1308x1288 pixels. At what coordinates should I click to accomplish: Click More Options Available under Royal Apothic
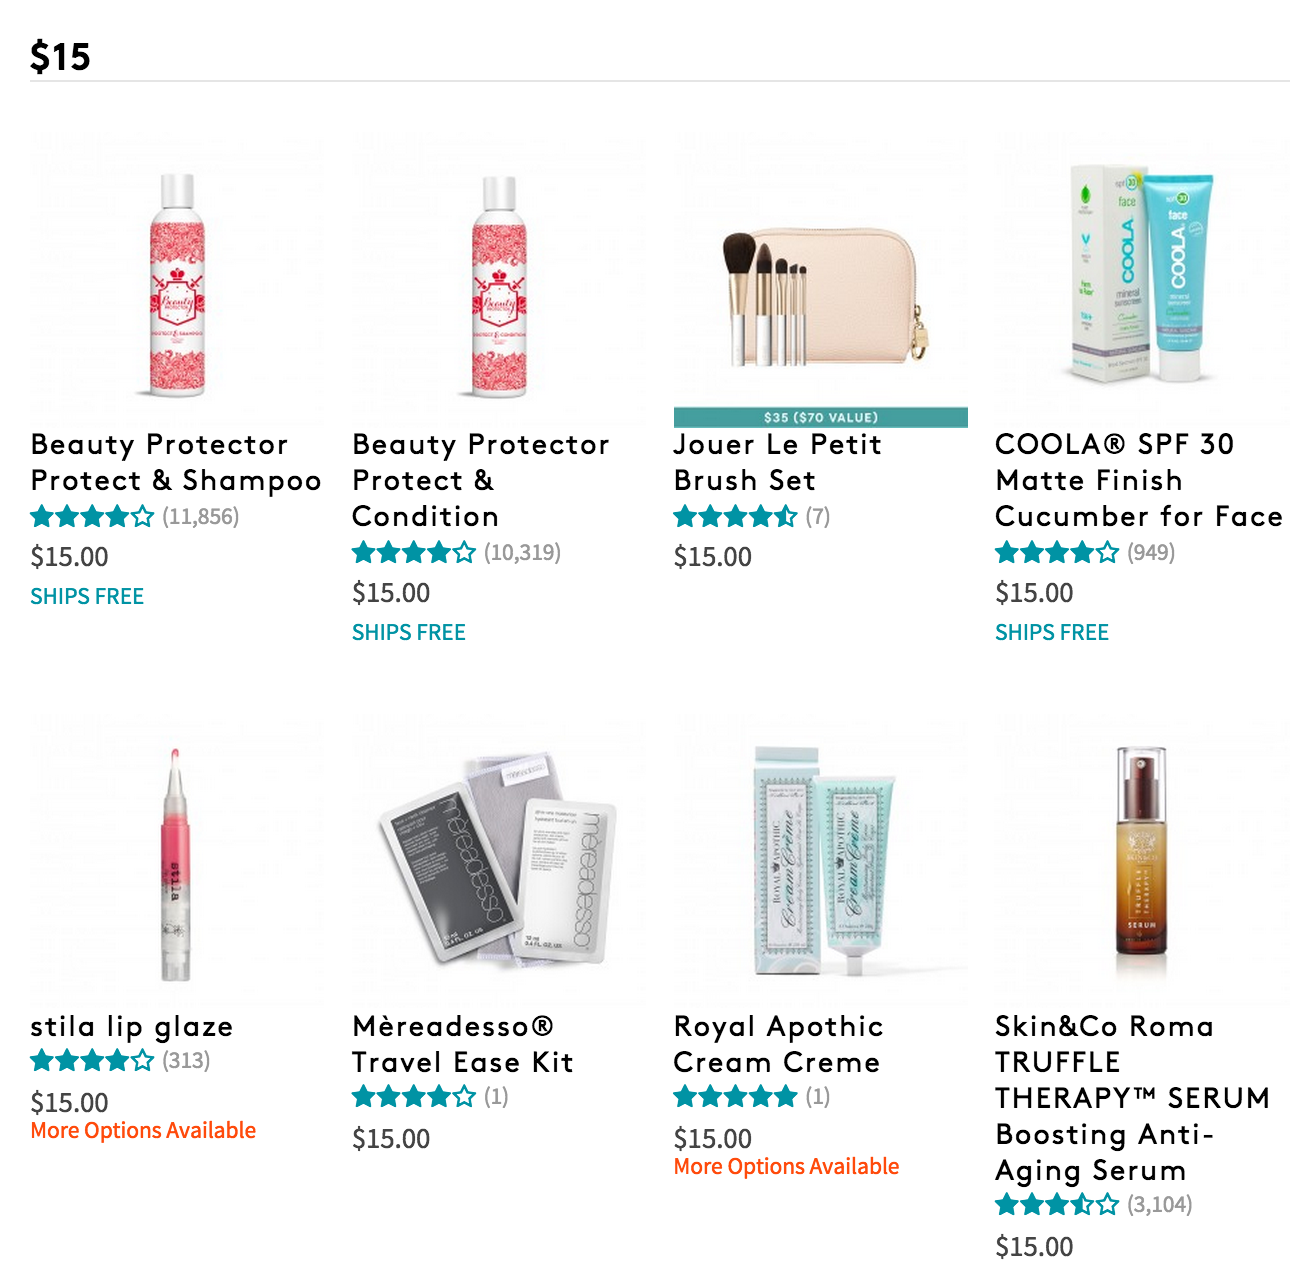(x=786, y=1167)
